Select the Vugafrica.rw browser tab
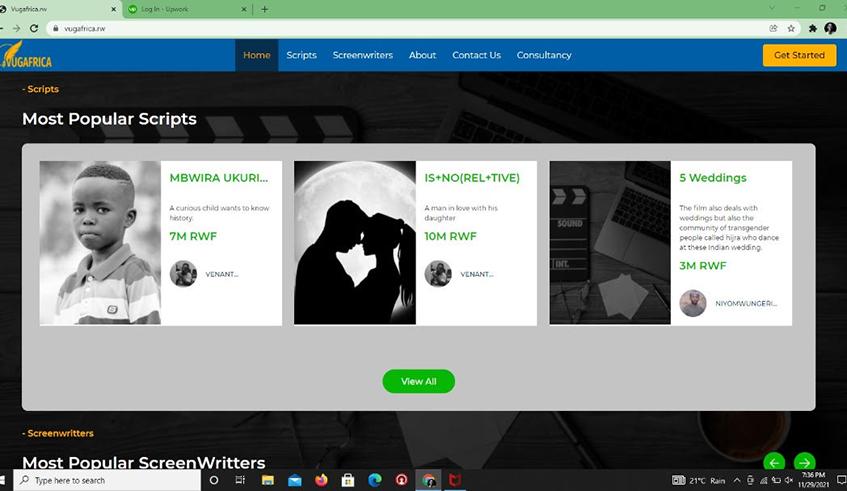The image size is (847, 491). pyautogui.click(x=59, y=9)
